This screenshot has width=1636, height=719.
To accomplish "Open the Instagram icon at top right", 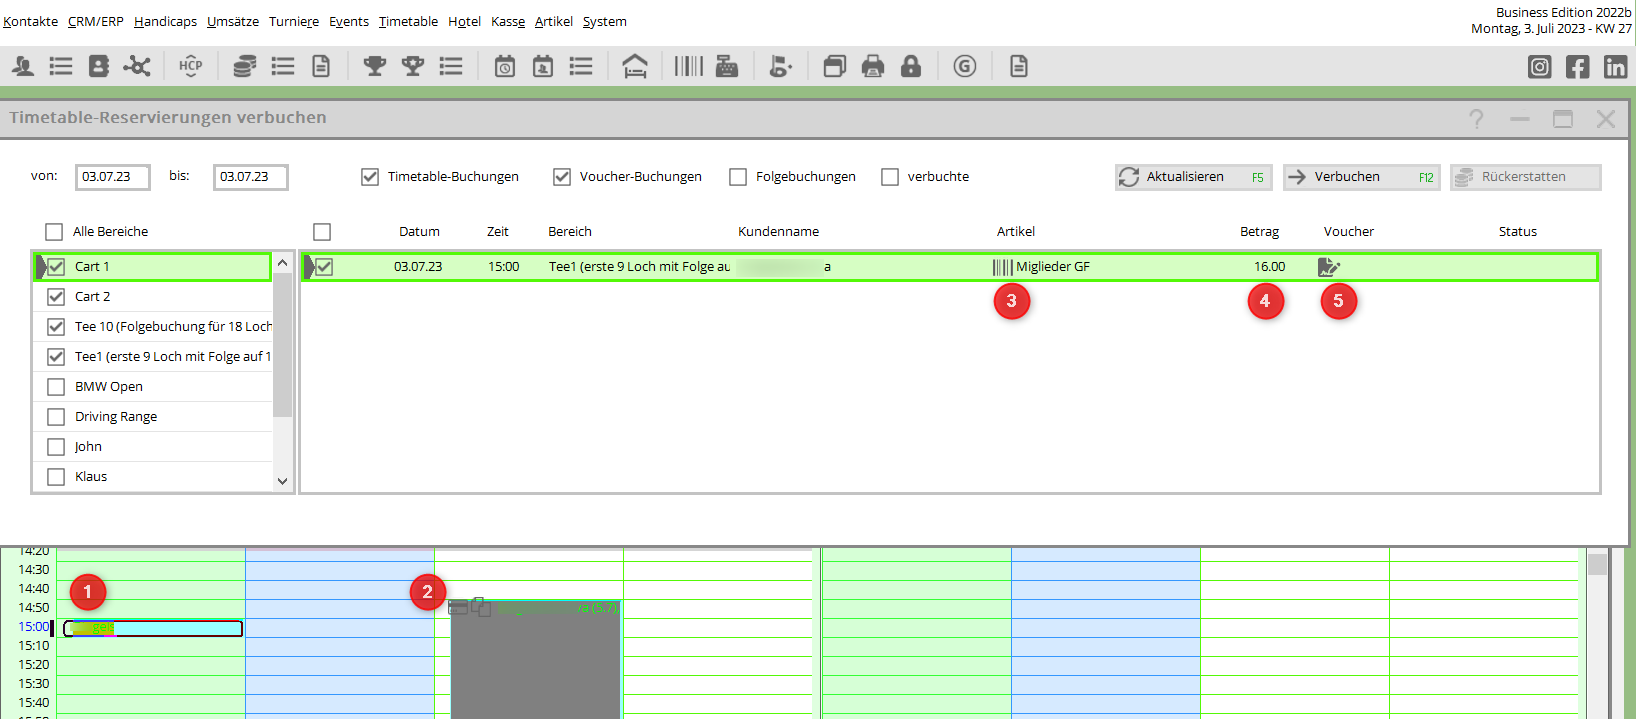I will coord(1540,66).
